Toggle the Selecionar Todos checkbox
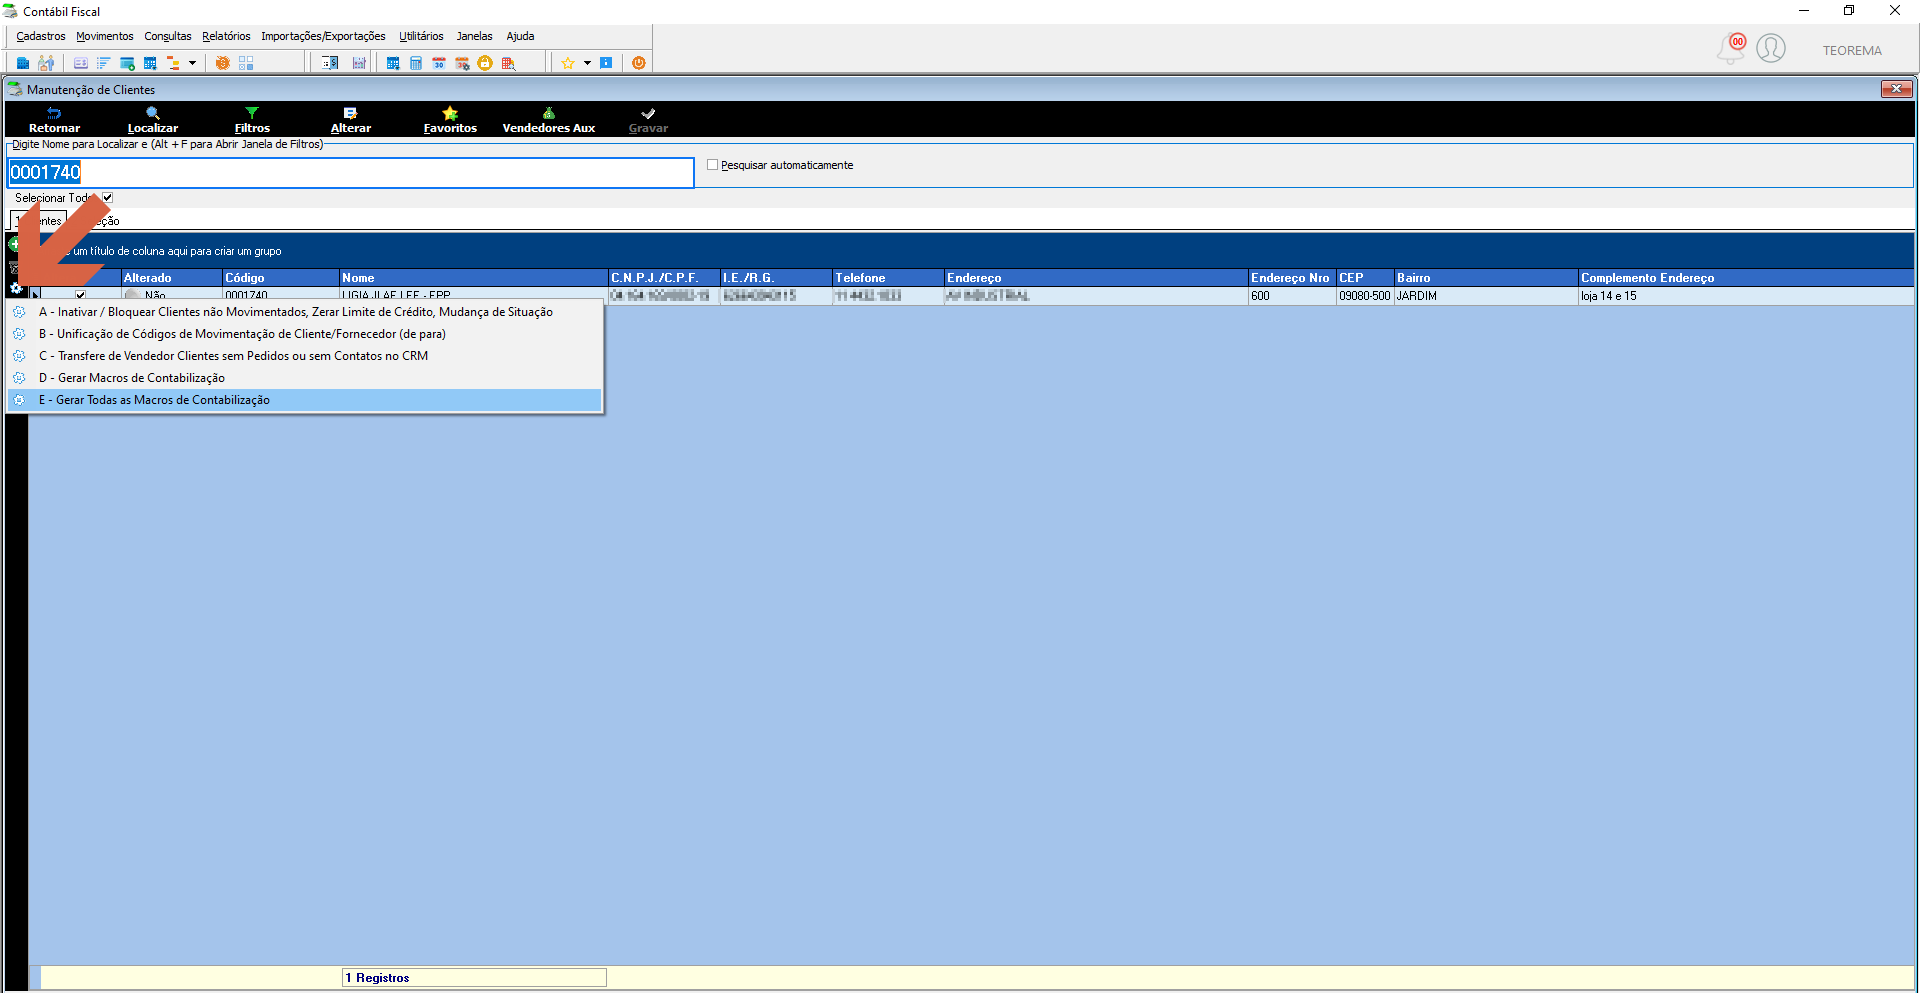 (108, 198)
